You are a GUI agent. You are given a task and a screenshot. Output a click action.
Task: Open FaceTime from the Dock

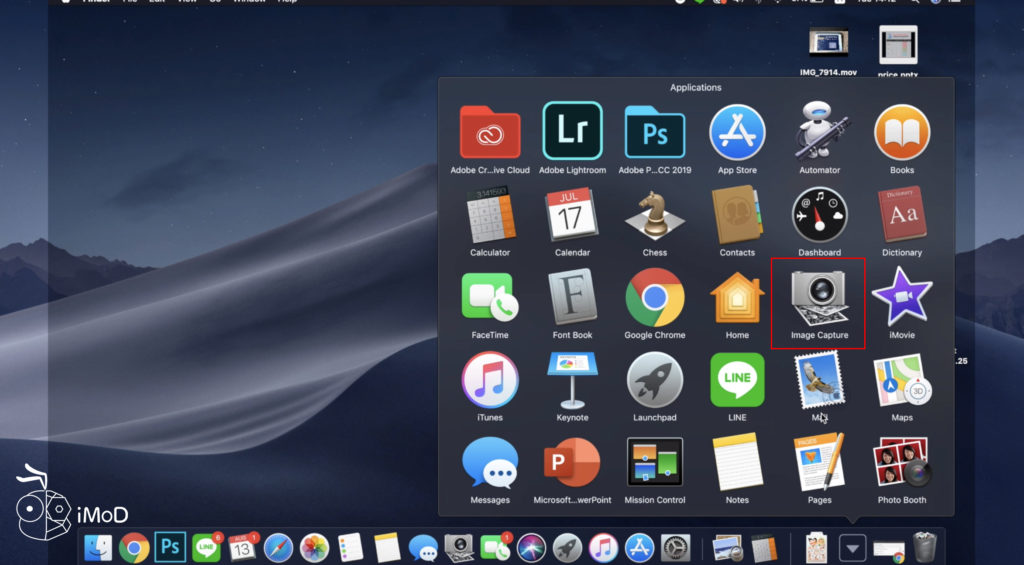pyautogui.click(x=495, y=547)
